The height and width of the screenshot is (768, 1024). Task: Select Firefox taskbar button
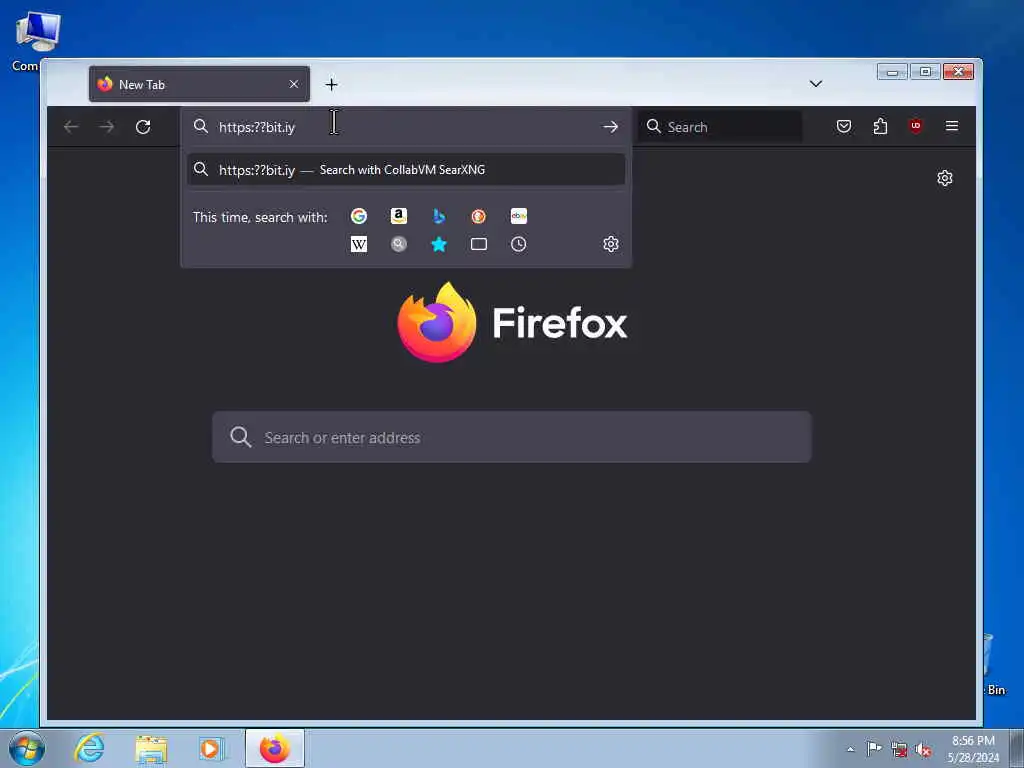click(275, 748)
